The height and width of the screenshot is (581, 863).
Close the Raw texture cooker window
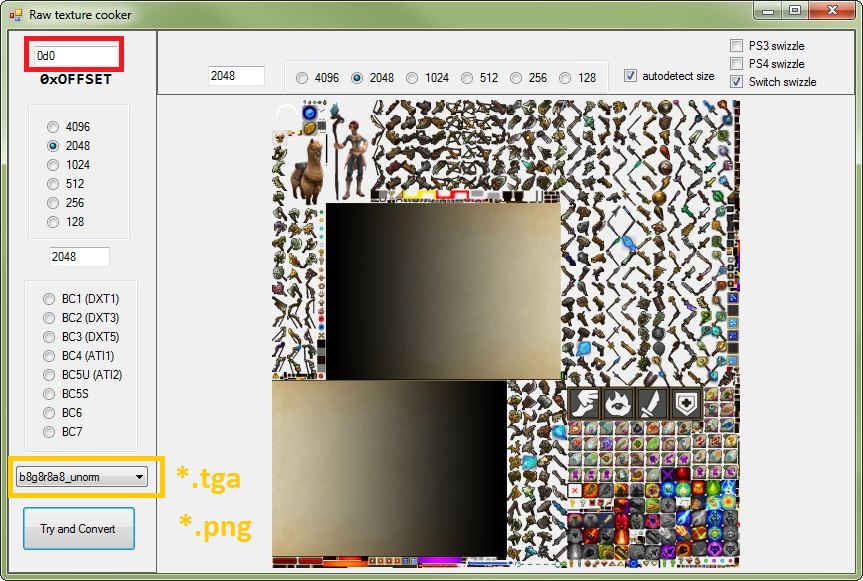(833, 10)
